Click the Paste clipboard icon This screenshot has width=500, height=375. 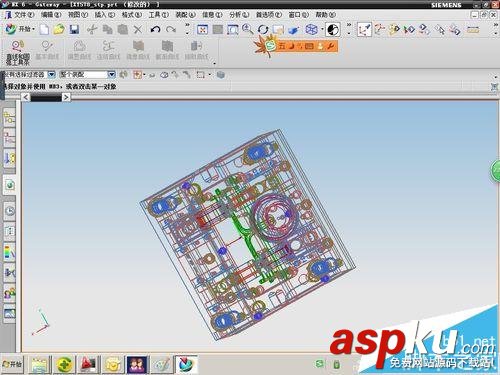(x=123, y=30)
